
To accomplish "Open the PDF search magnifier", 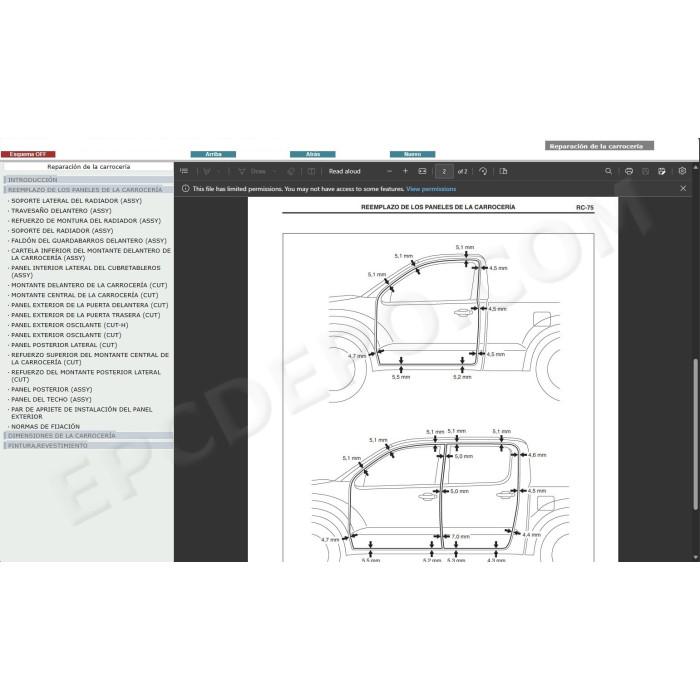I will tap(608, 171).
